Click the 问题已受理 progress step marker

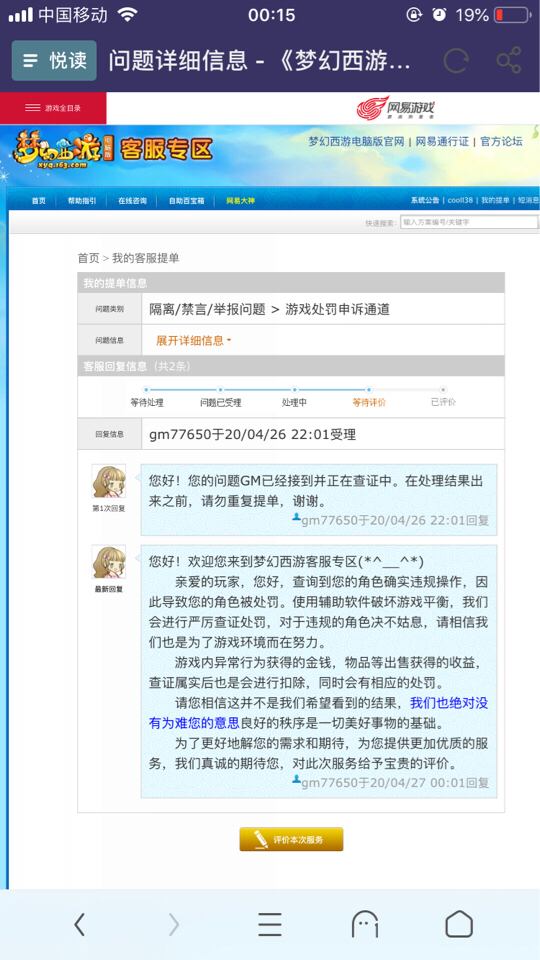[220, 389]
